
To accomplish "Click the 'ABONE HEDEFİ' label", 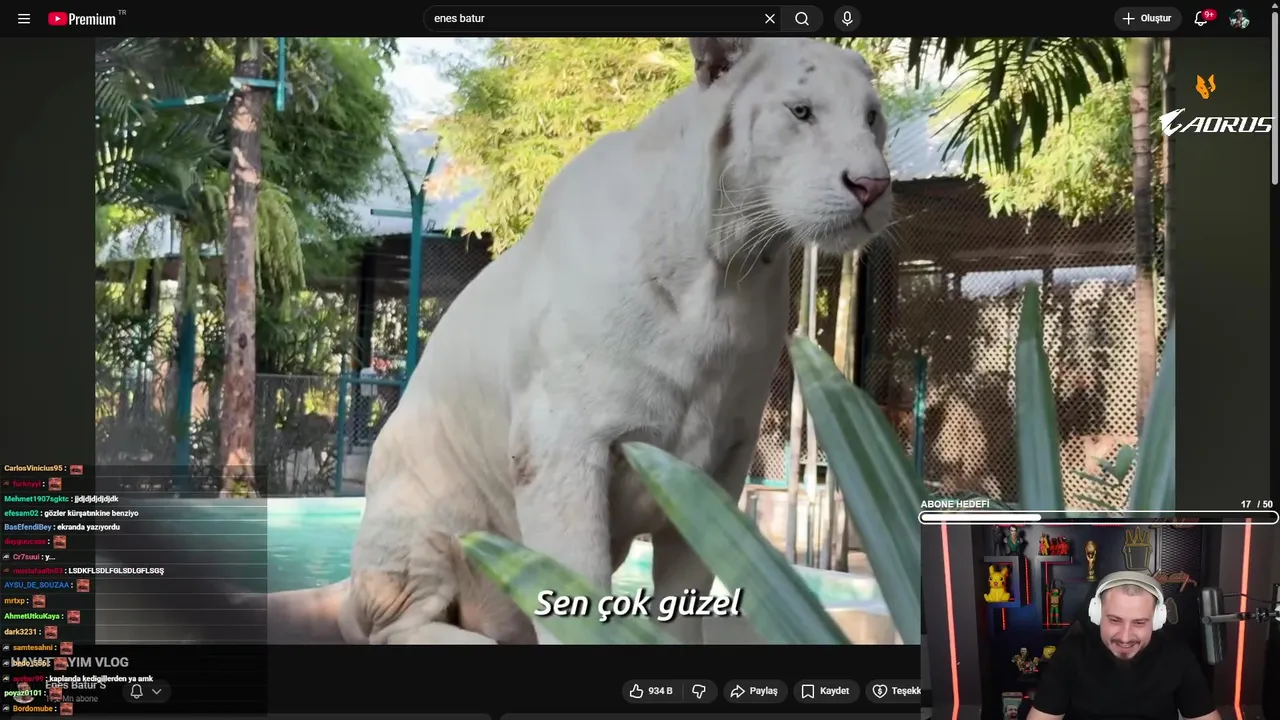I will [x=955, y=505].
